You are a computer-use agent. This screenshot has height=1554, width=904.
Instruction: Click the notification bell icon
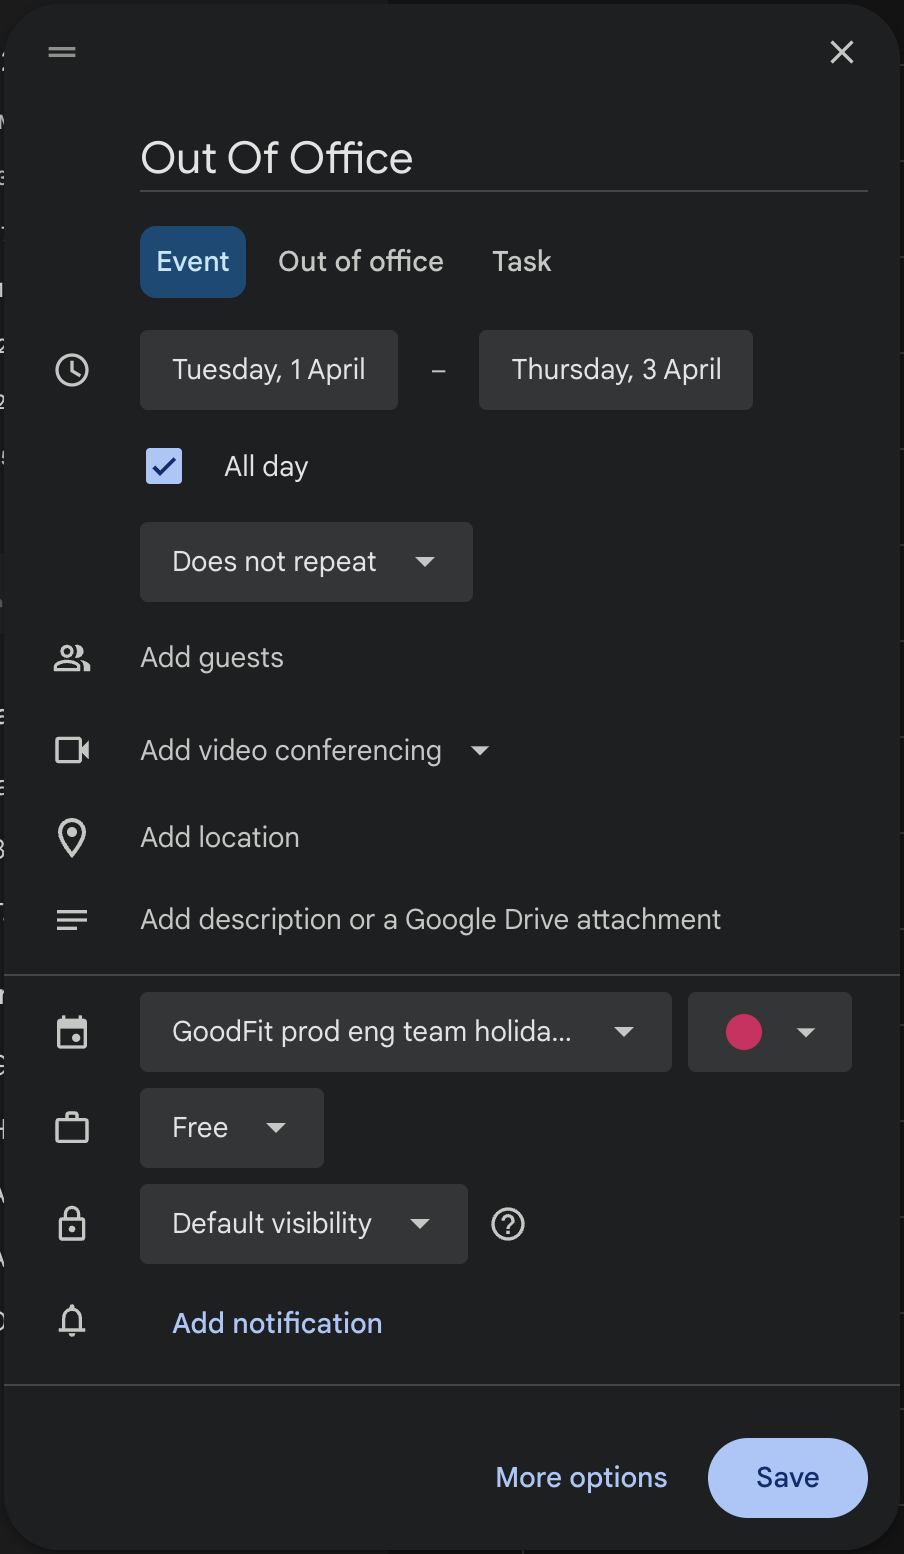click(72, 1322)
